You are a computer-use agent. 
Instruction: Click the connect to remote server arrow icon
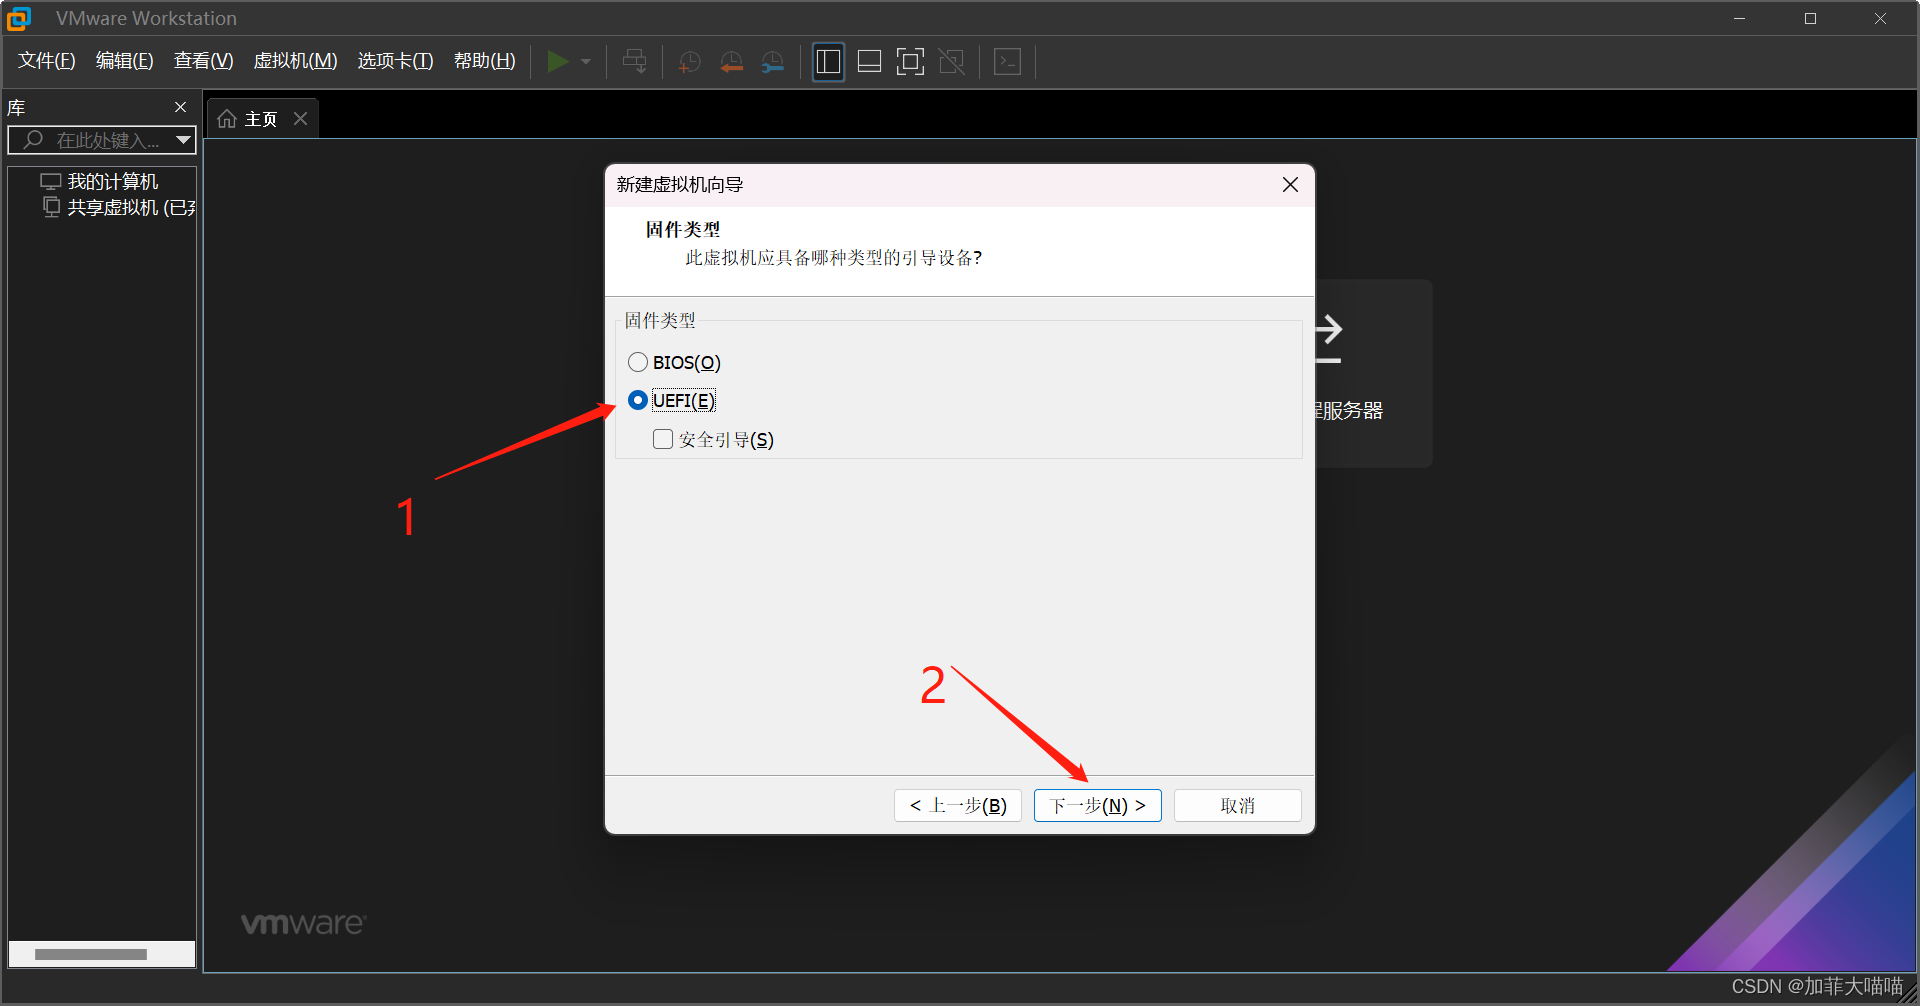pos(1327,340)
